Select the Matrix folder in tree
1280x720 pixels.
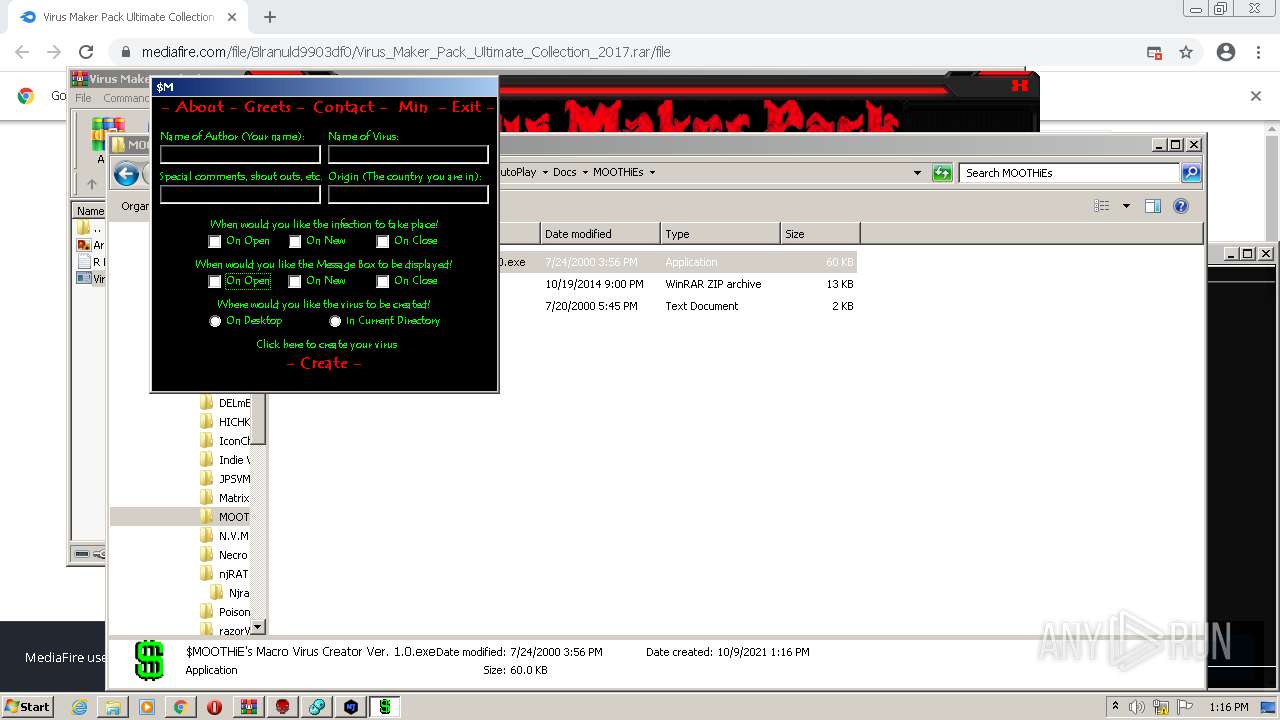point(225,498)
